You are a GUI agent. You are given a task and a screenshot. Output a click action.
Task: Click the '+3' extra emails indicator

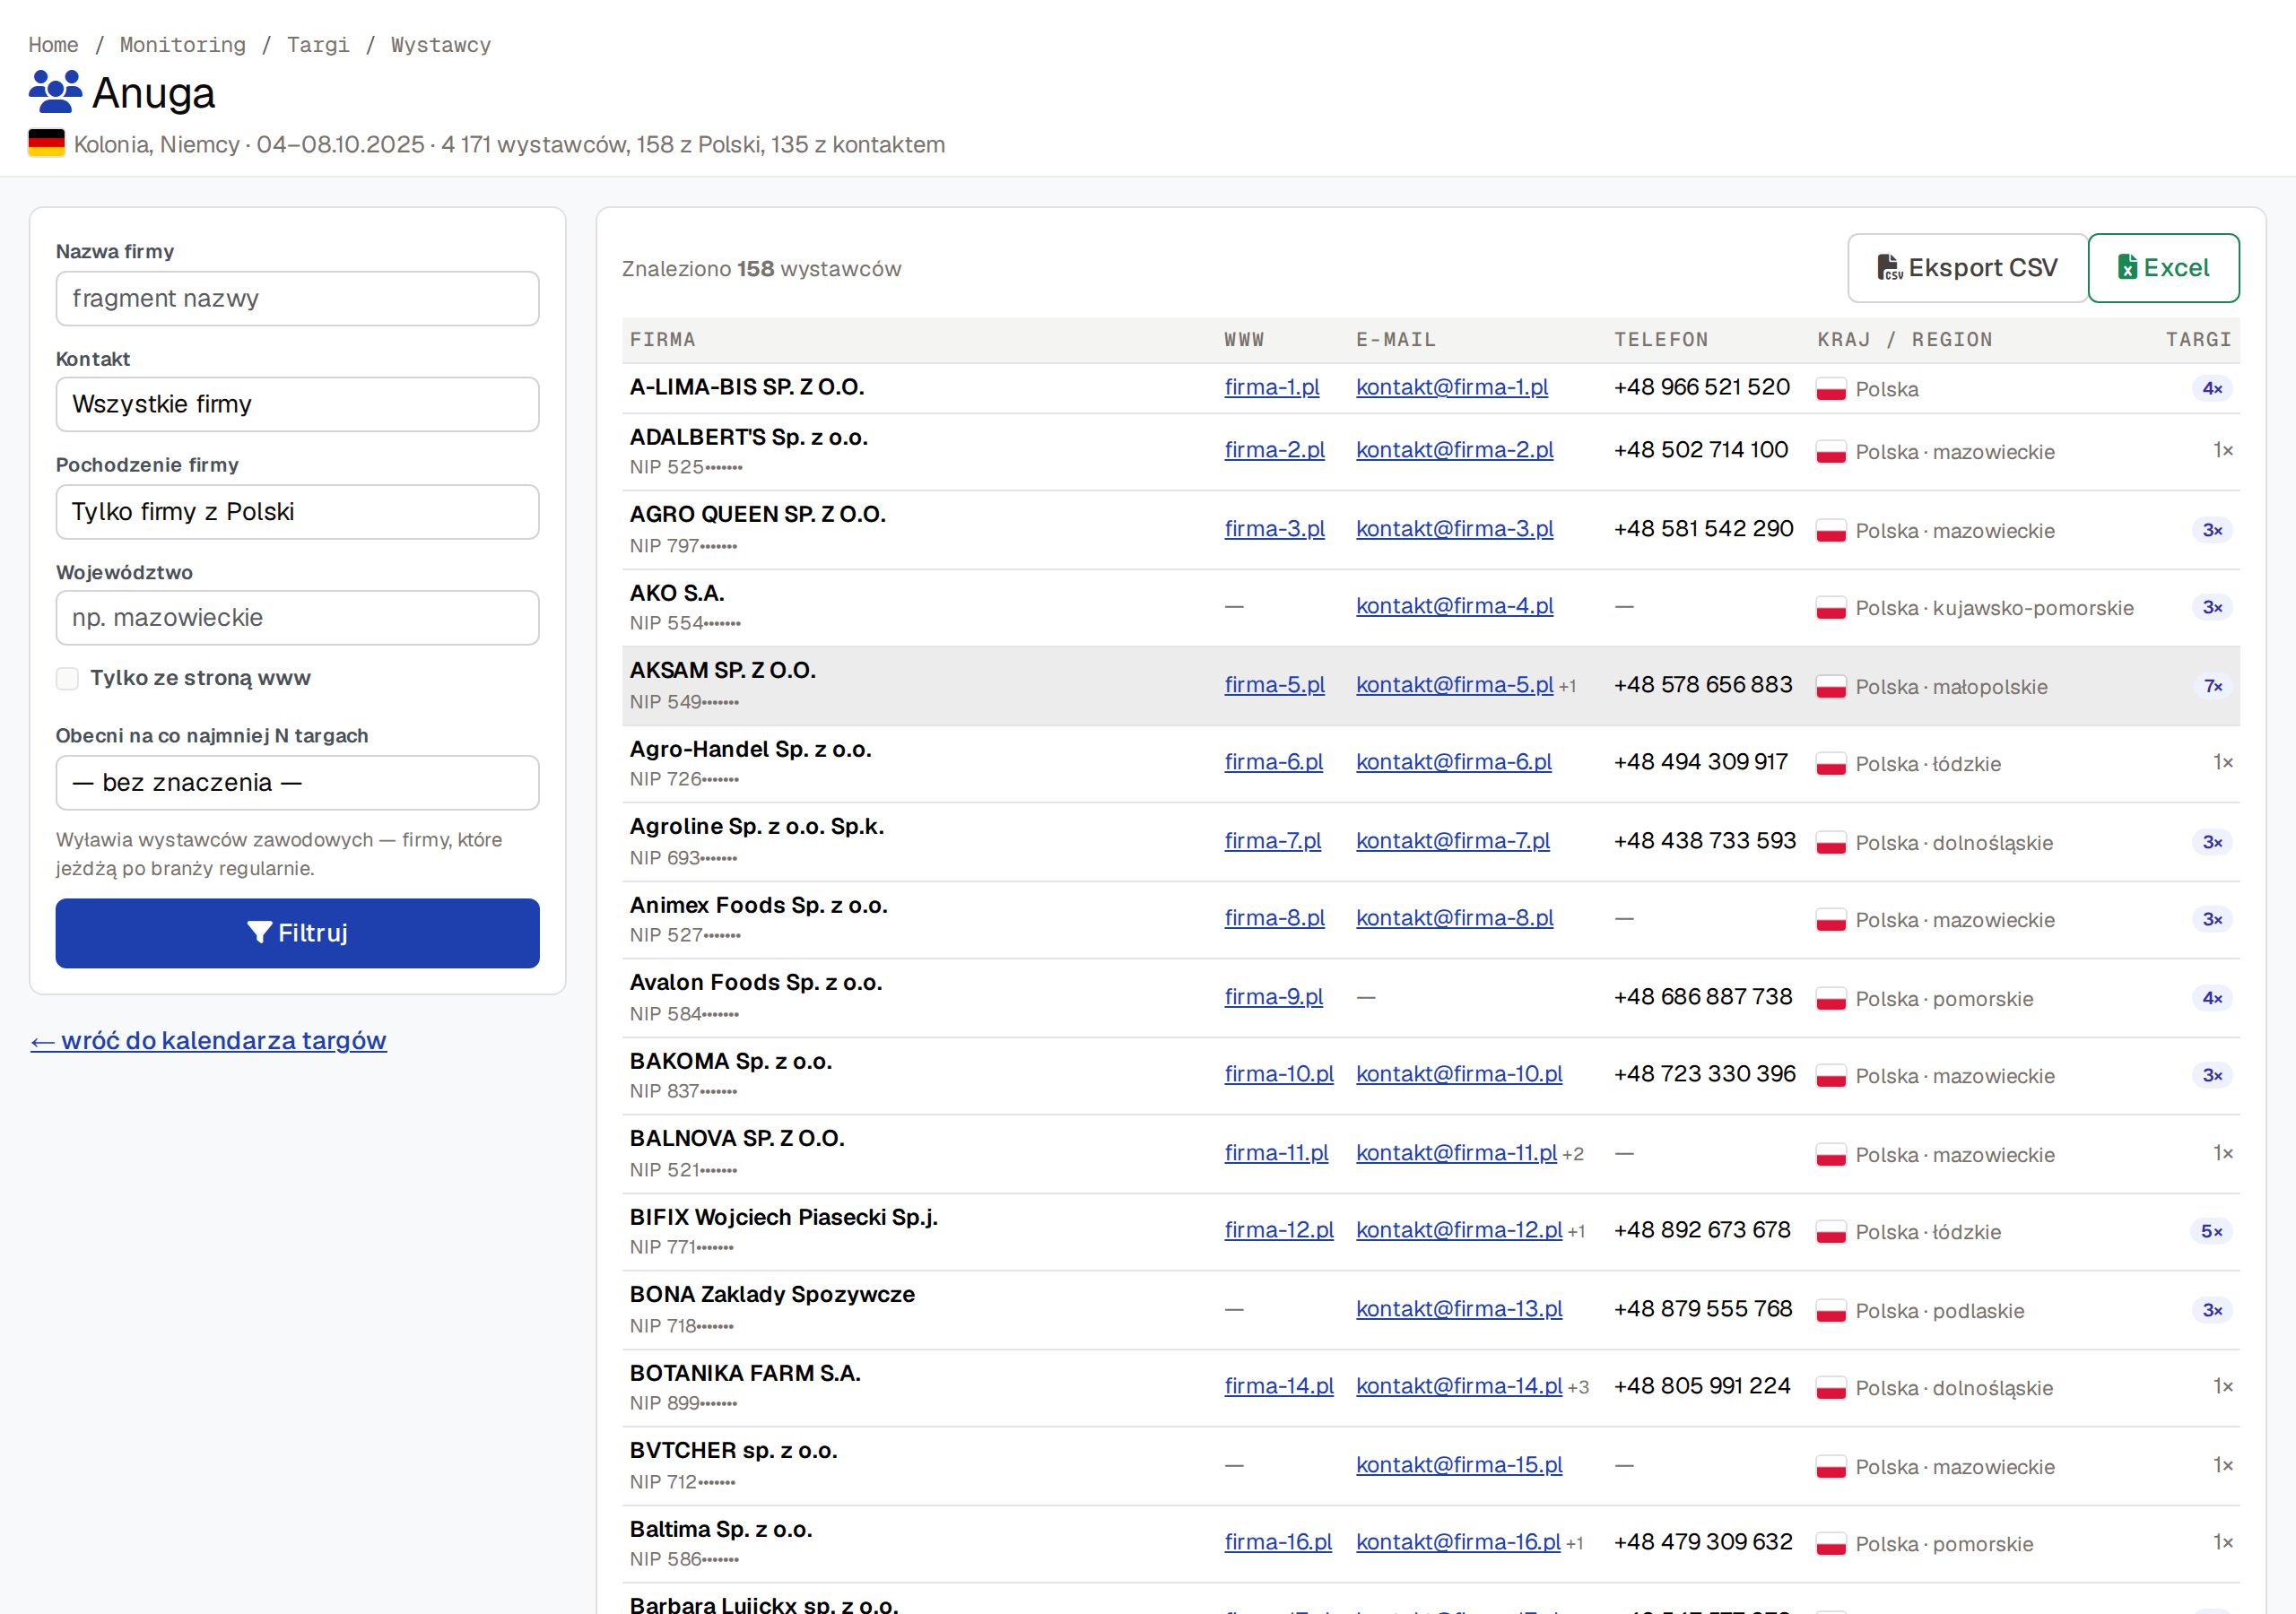point(1578,1388)
